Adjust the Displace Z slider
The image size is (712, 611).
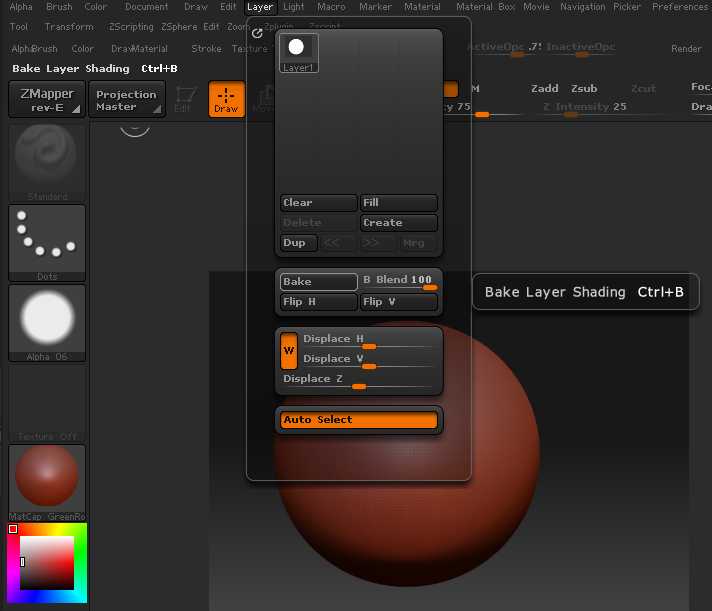(359, 385)
